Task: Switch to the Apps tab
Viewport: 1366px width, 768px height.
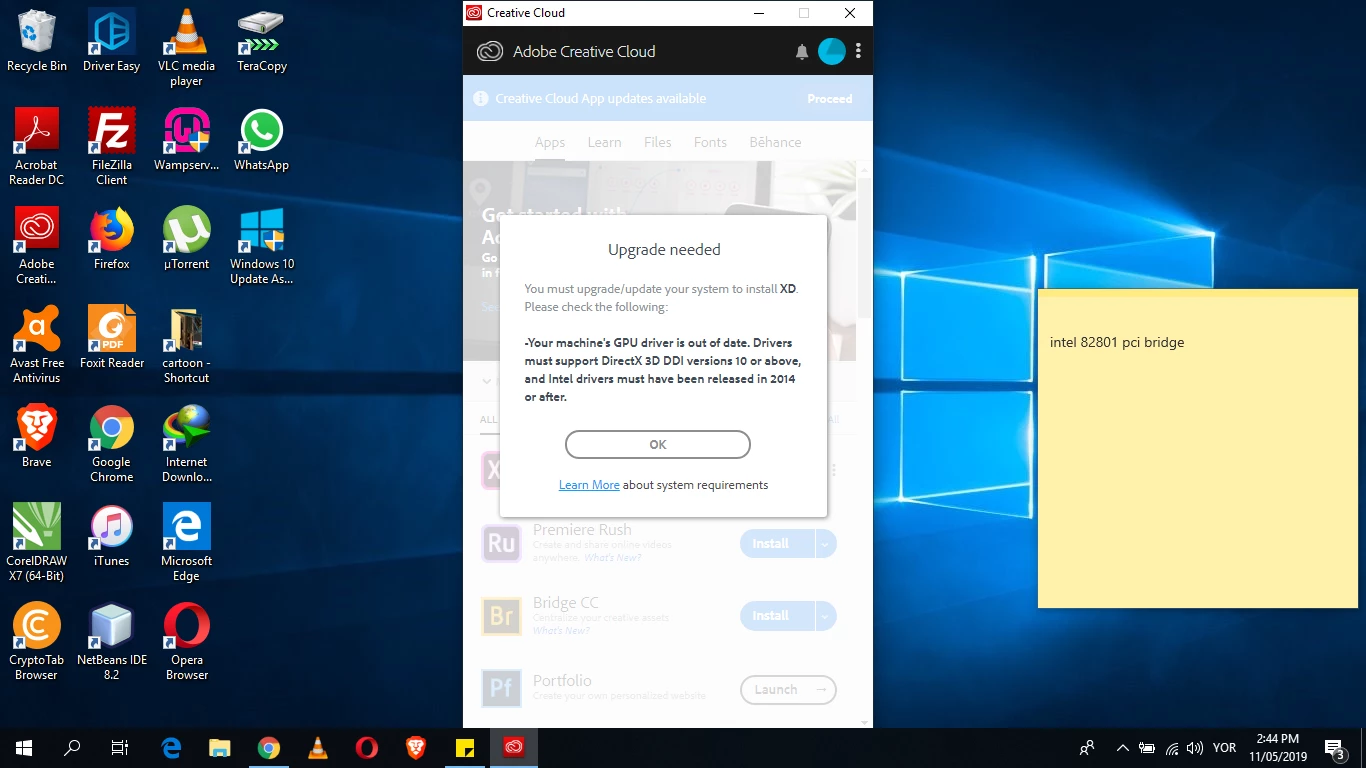Action: 550,142
